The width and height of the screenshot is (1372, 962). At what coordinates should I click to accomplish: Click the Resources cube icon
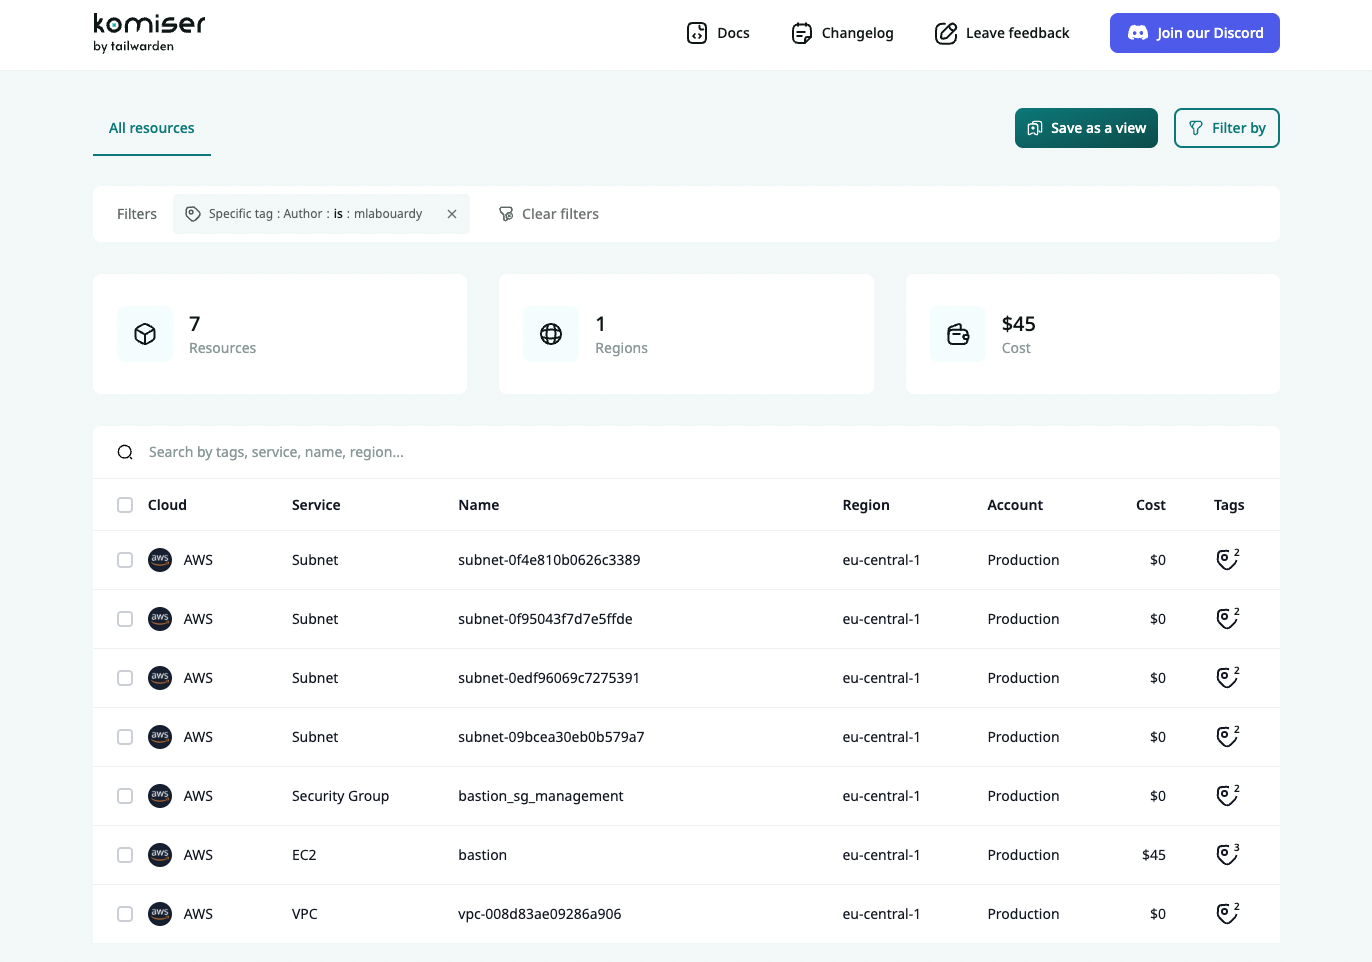(x=145, y=334)
